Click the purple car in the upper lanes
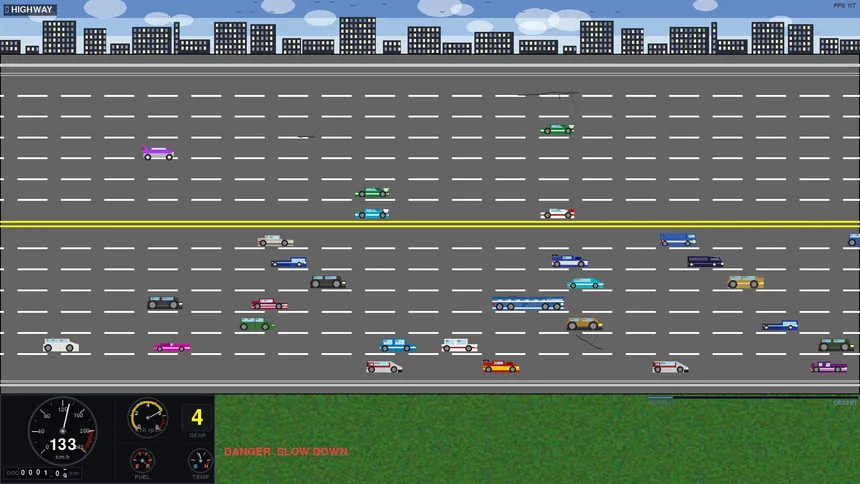 159,153
